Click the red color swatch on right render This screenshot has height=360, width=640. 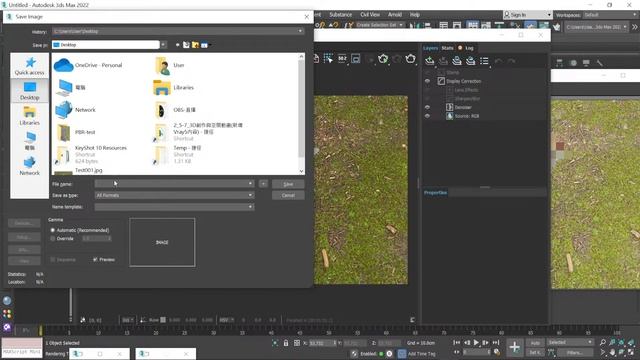pos(560,146)
